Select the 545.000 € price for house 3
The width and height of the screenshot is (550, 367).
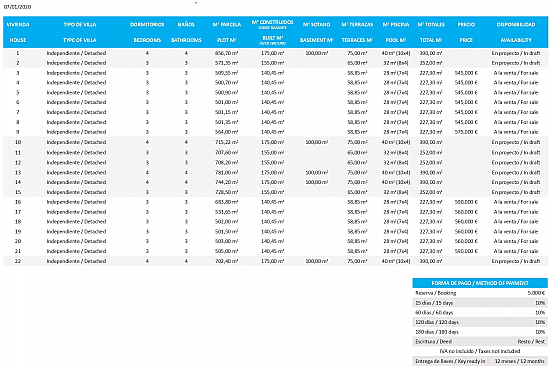click(x=466, y=73)
